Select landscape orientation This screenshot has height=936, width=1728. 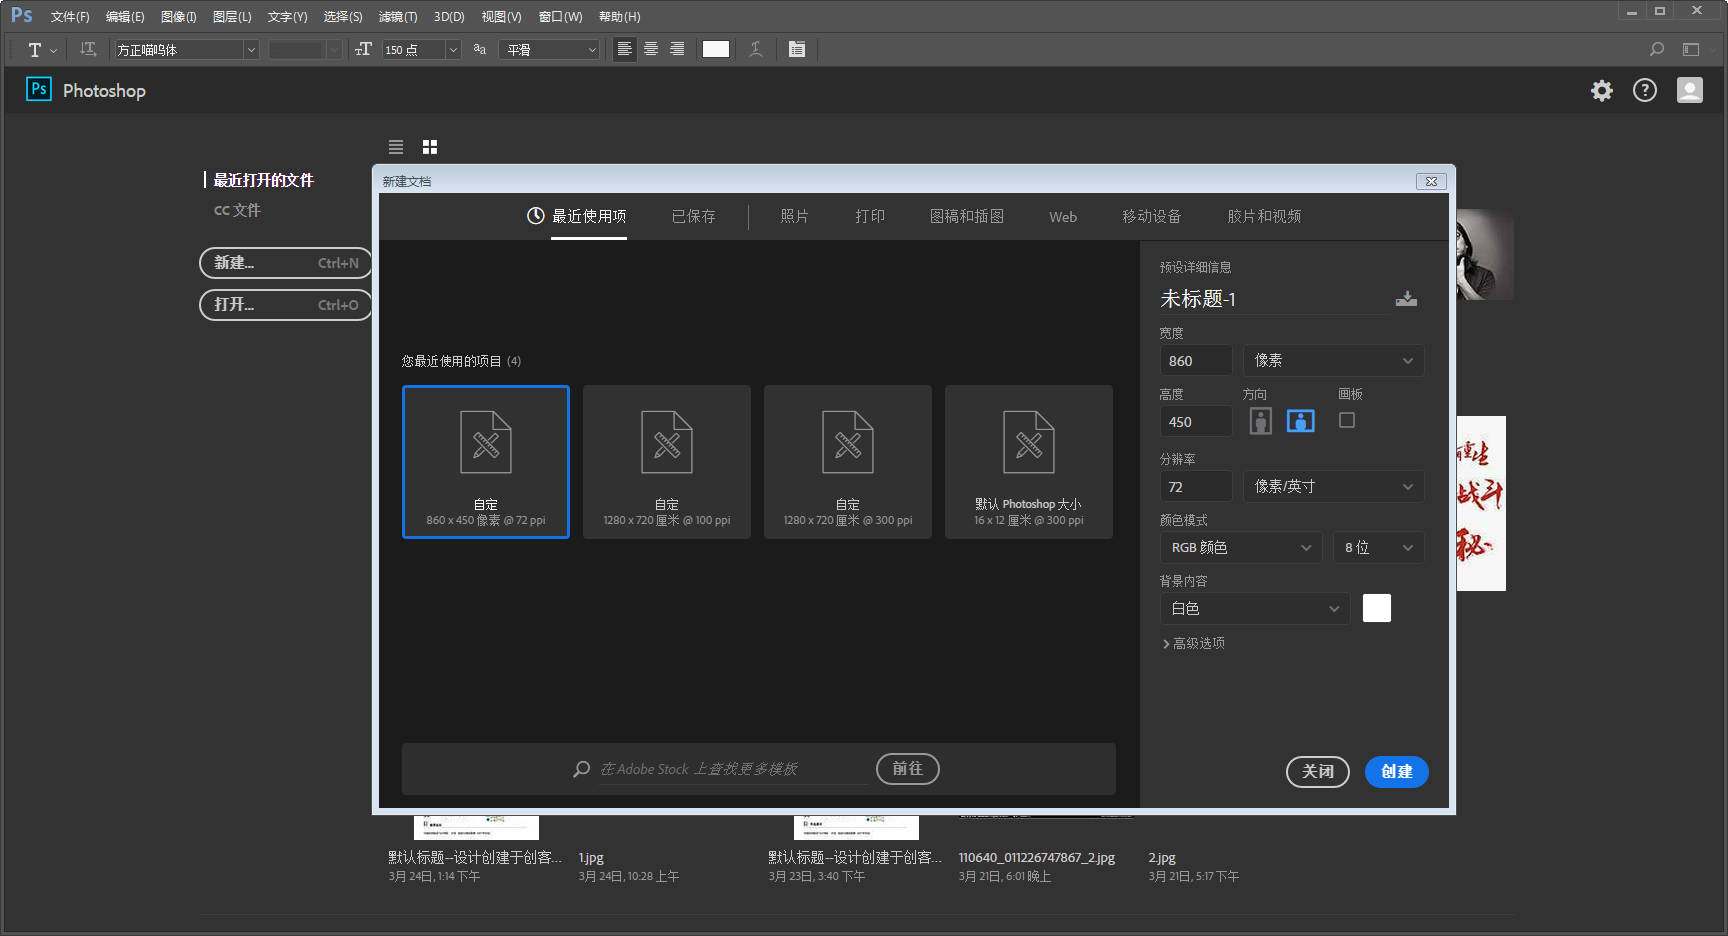pyautogui.click(x=1301, y=421)
